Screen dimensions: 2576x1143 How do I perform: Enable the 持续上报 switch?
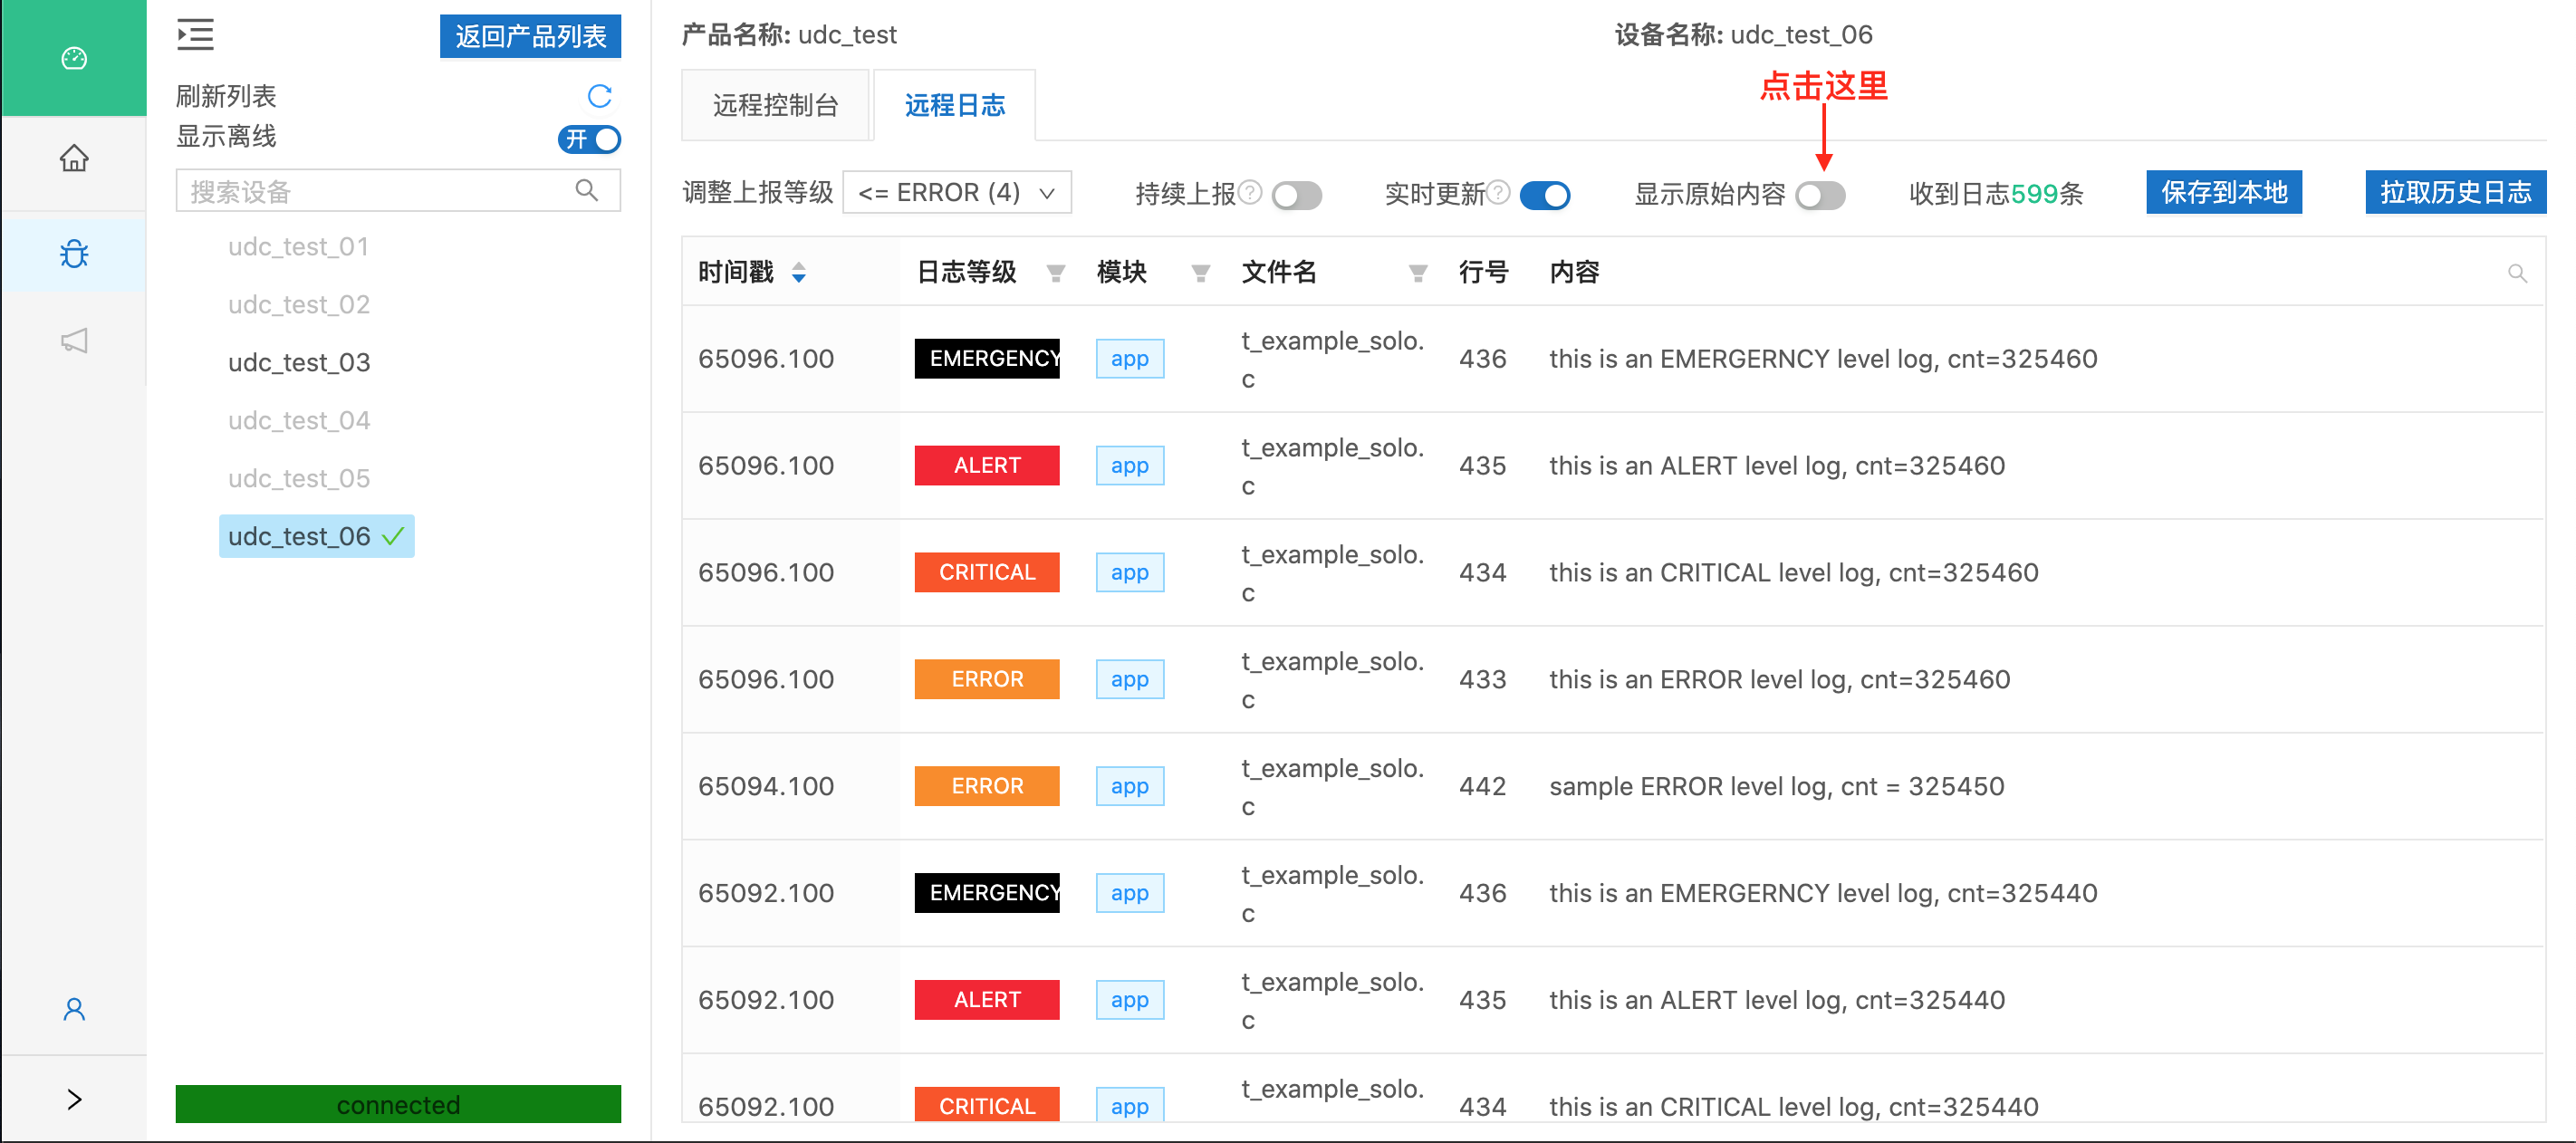click(1297, 195)
